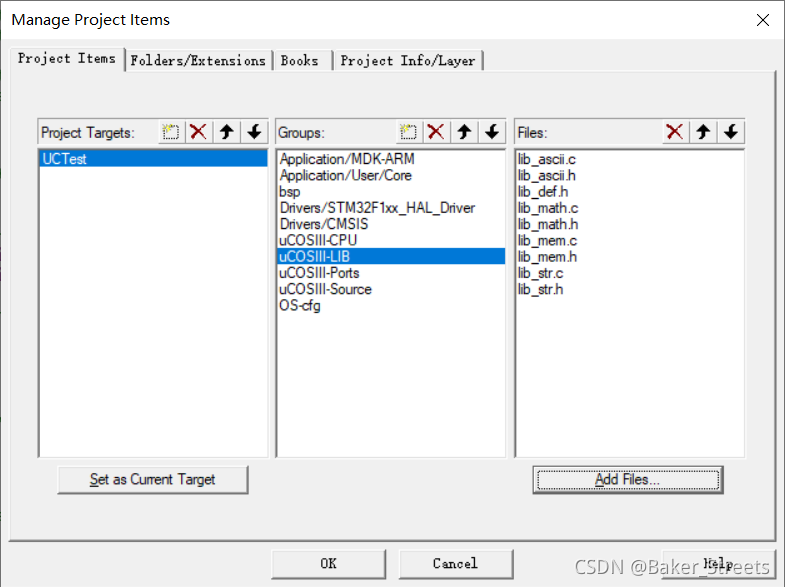
Task: Delete the selected file from Files list
Action: click(x=675, y=132)
